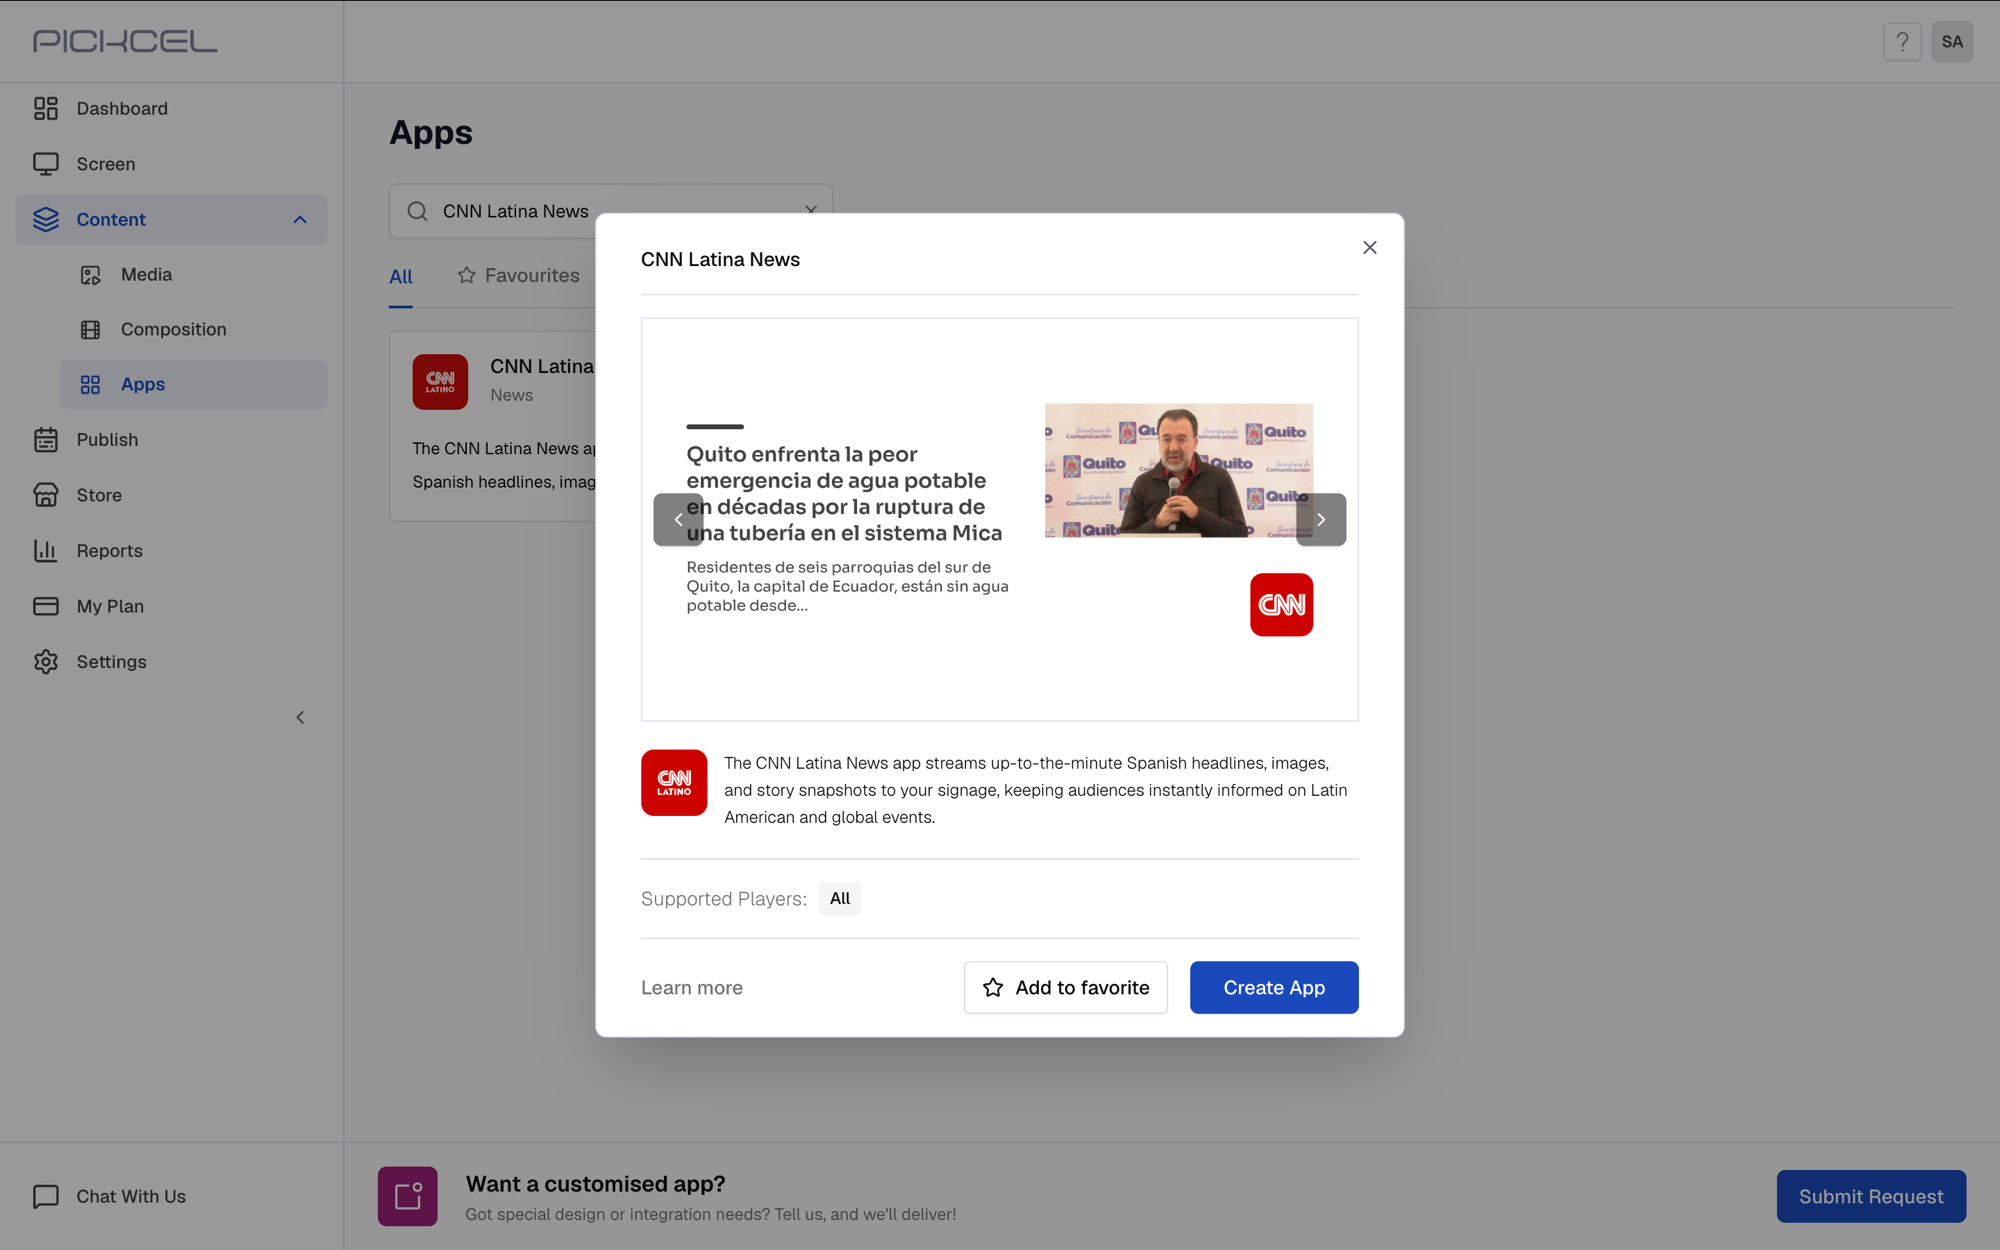Screen dimensions: 2000x1250
Task: Click Submit Request button
Action: tap(1871, 1196)
